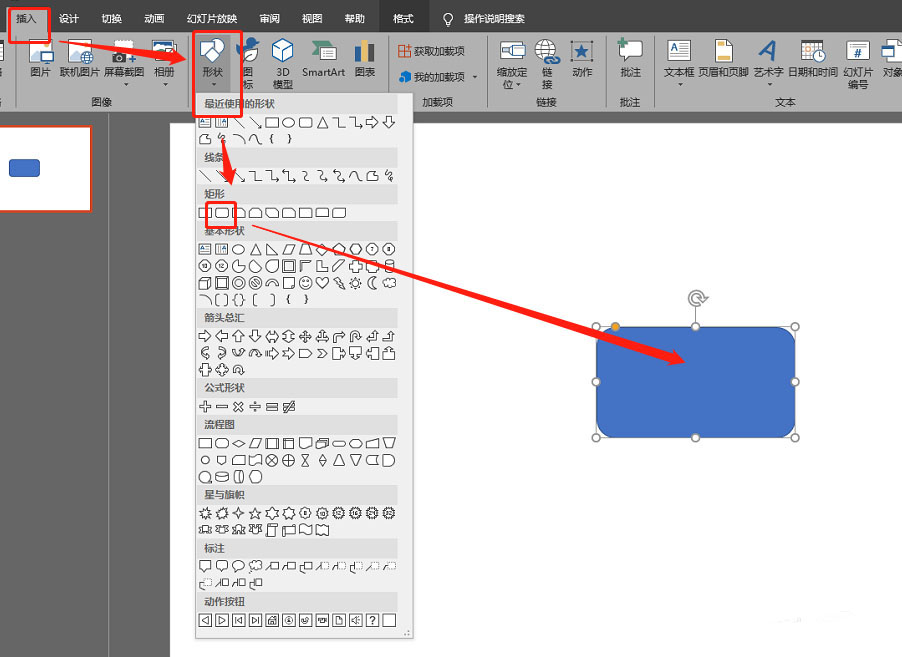
Task: Add a 批注 comment
Action: coord(630,58)
